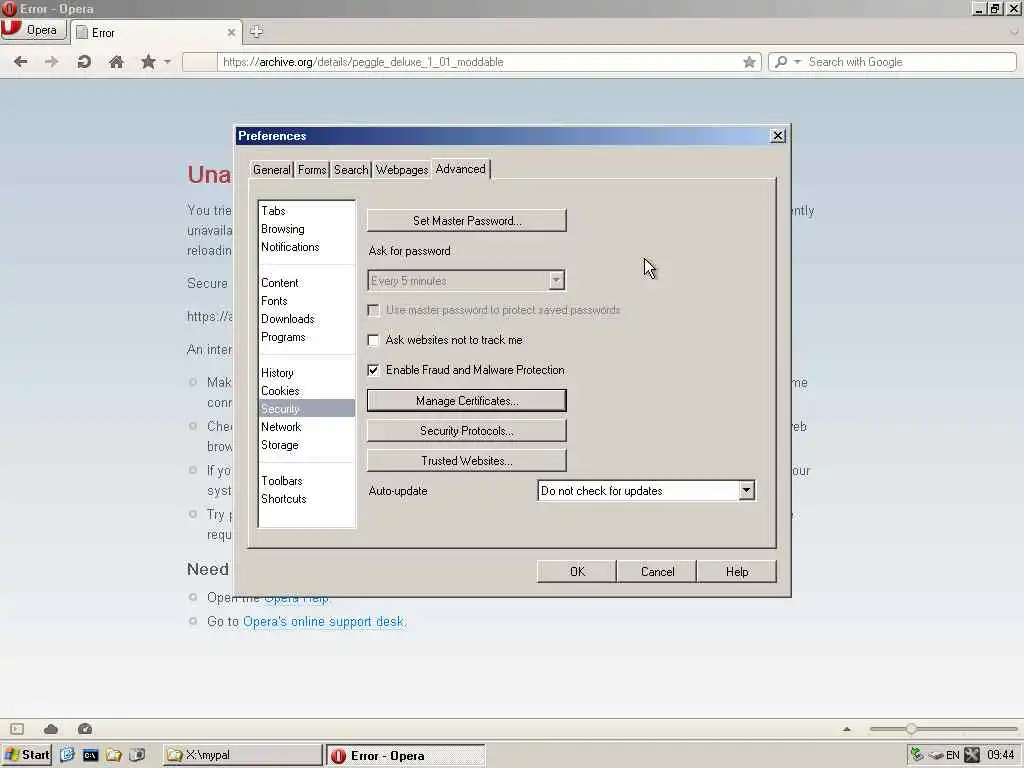
Task: Cancel the Preferences dialog
Action: (657, 571)
